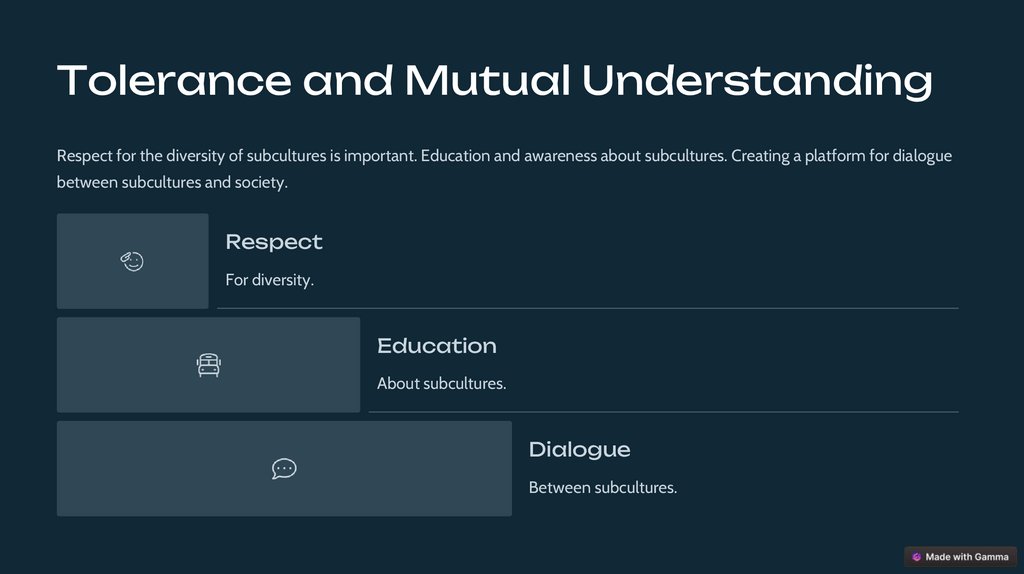This screenshot has width=1024, height=574.
Task: Select the speech bubble icon beside Dialogue
Action: click(284, 469)
